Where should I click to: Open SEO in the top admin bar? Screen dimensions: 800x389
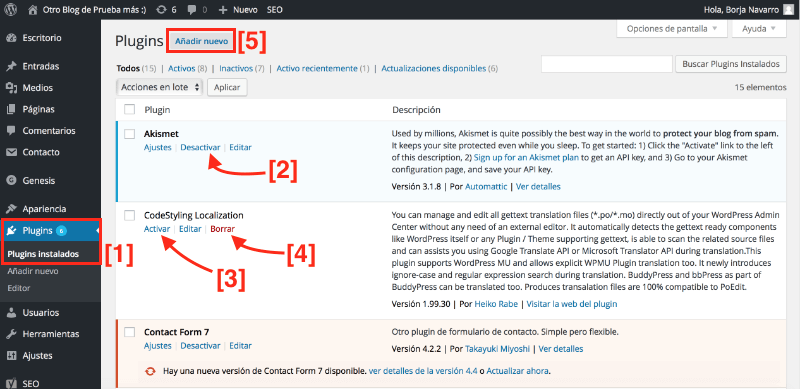(274, 10)
